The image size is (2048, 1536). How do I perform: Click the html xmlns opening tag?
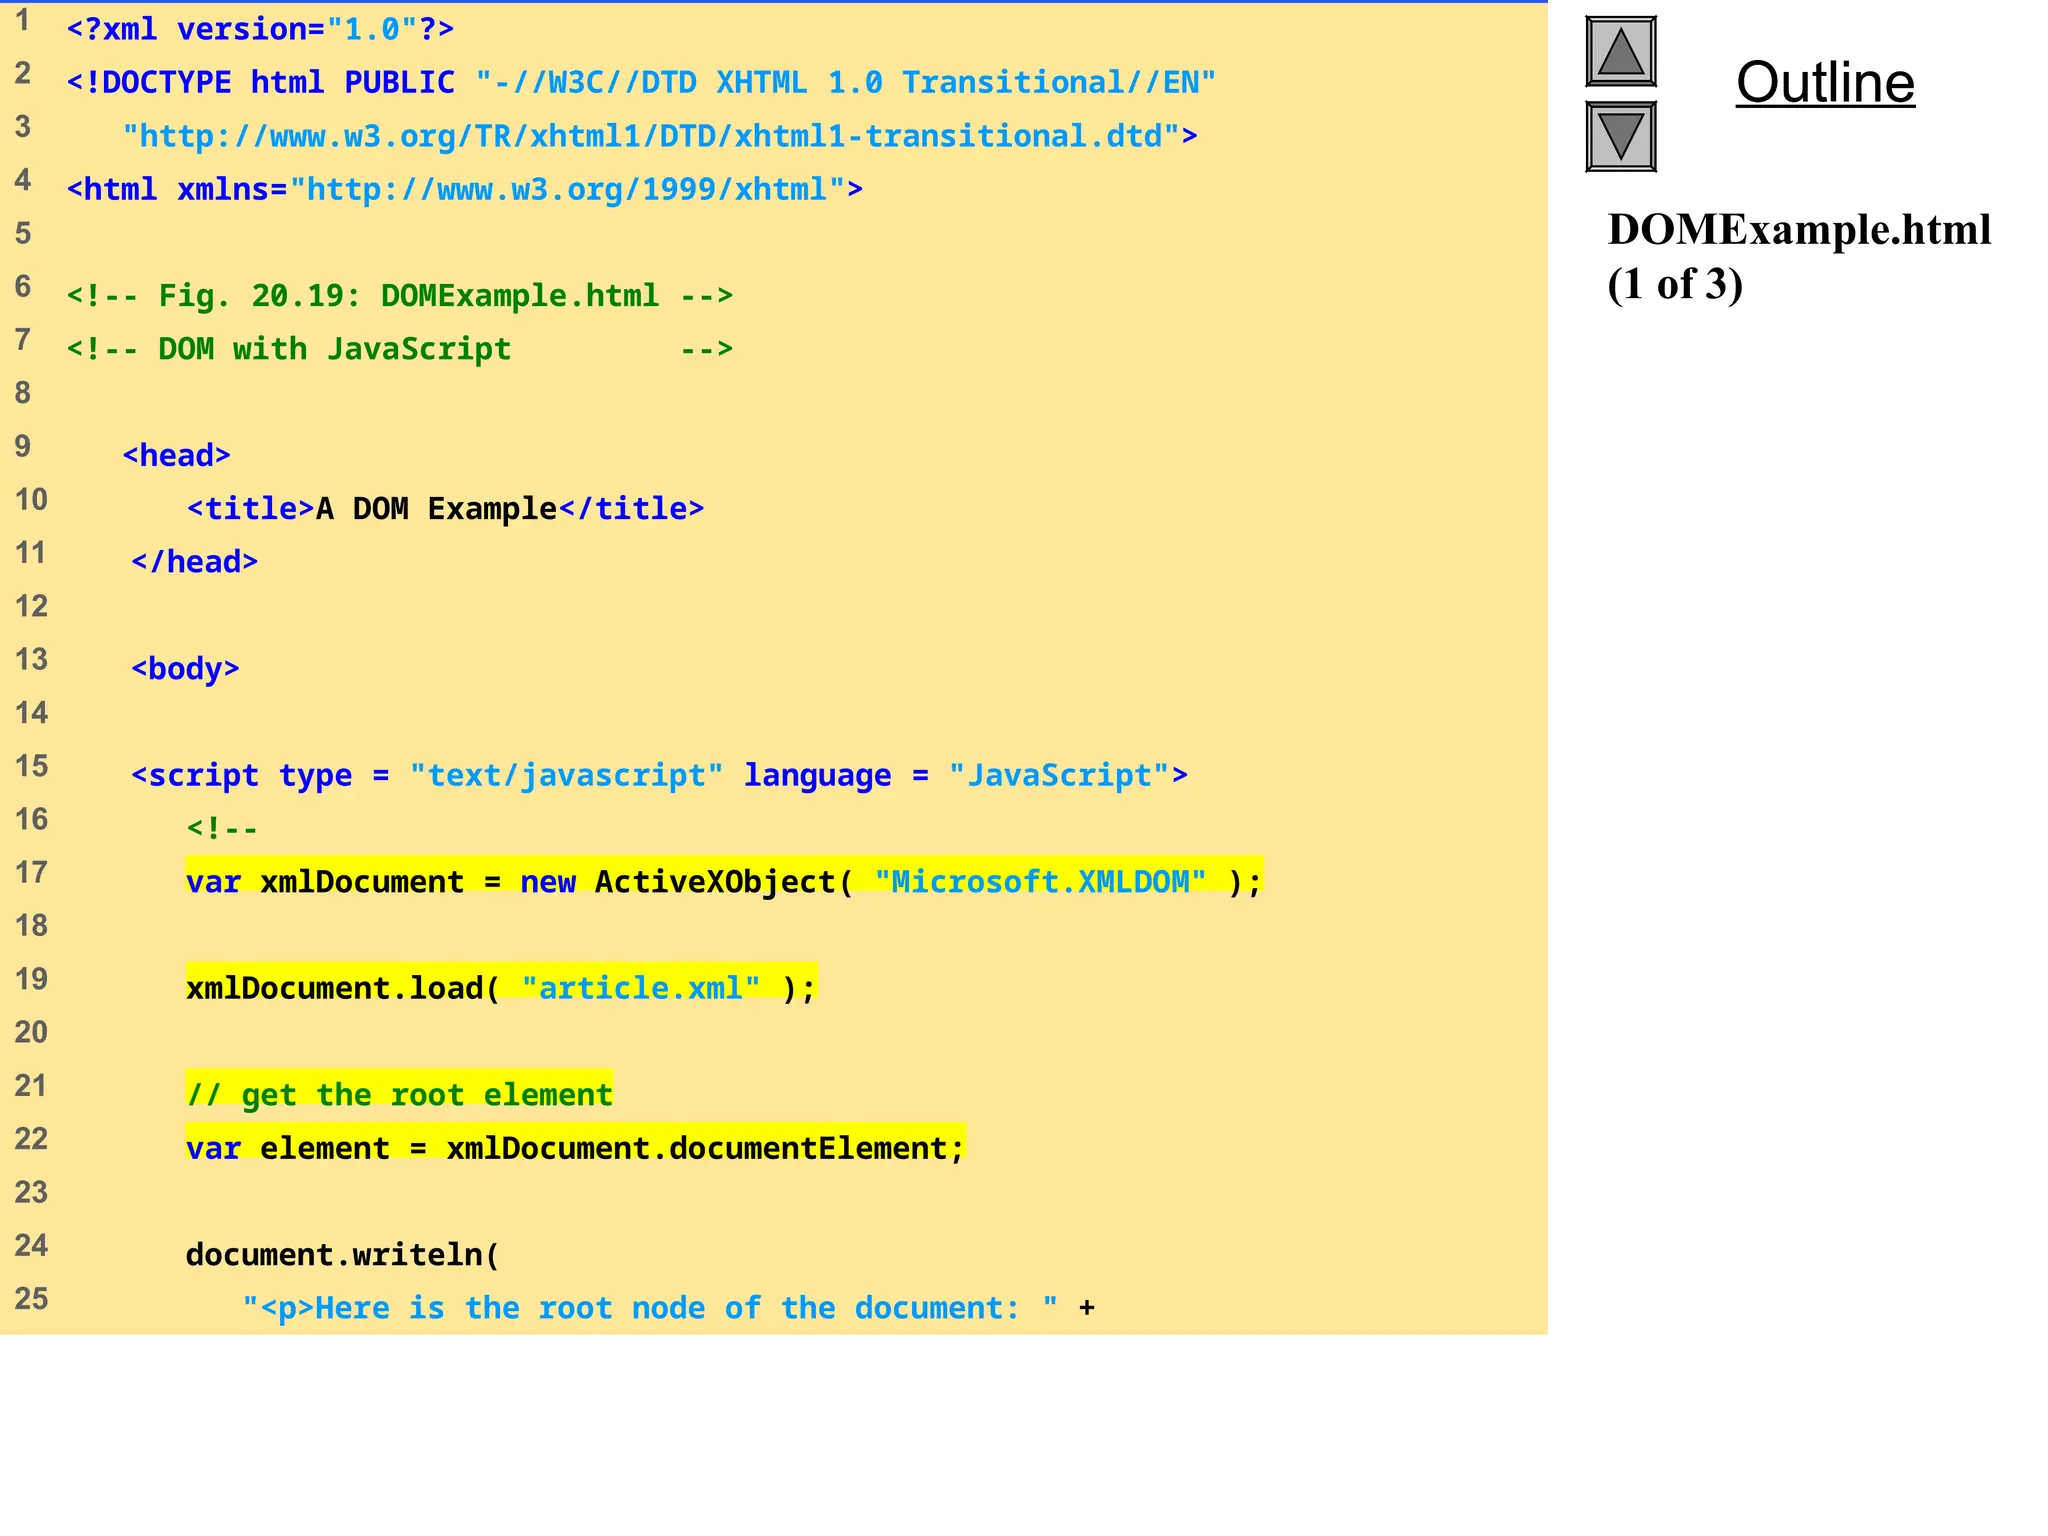point(464,188)
